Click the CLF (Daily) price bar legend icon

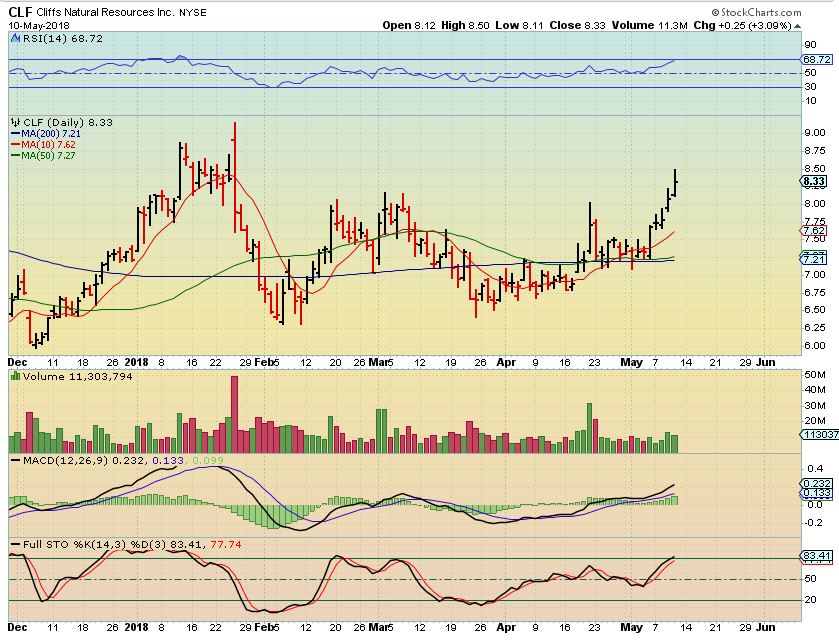[x=15, y=121]
